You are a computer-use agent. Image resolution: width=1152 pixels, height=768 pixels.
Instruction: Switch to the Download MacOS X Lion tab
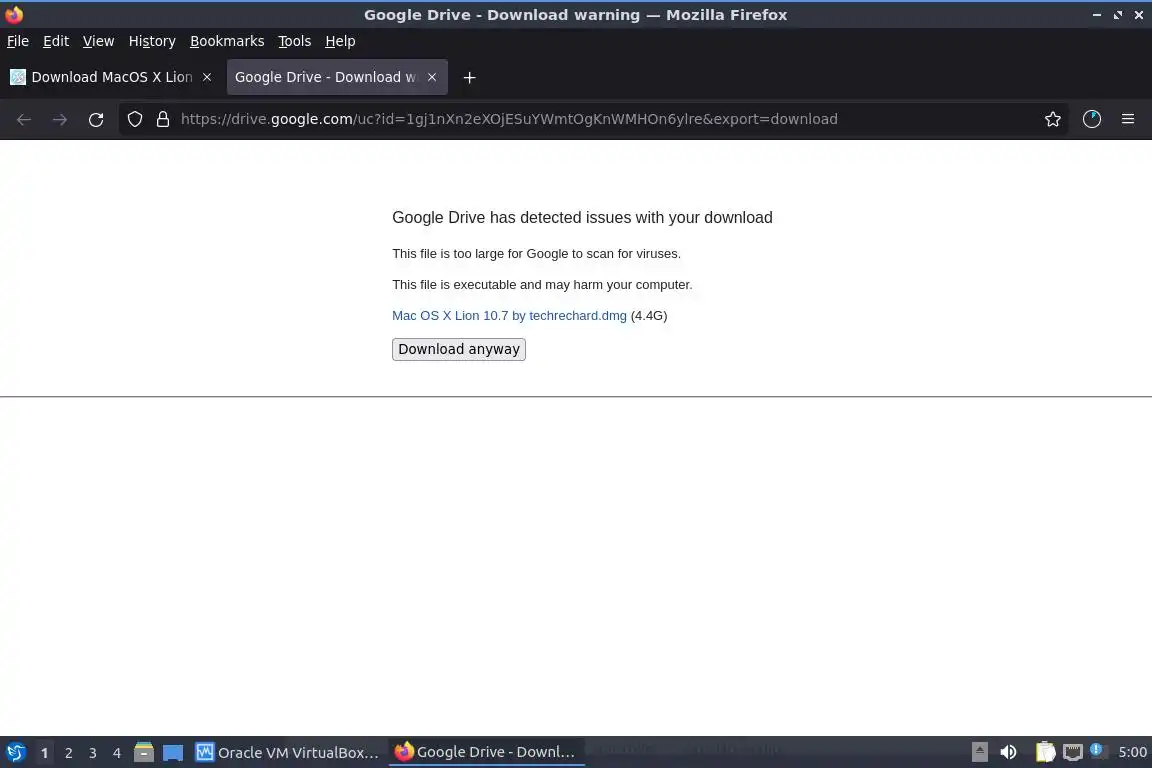point(112,77)
